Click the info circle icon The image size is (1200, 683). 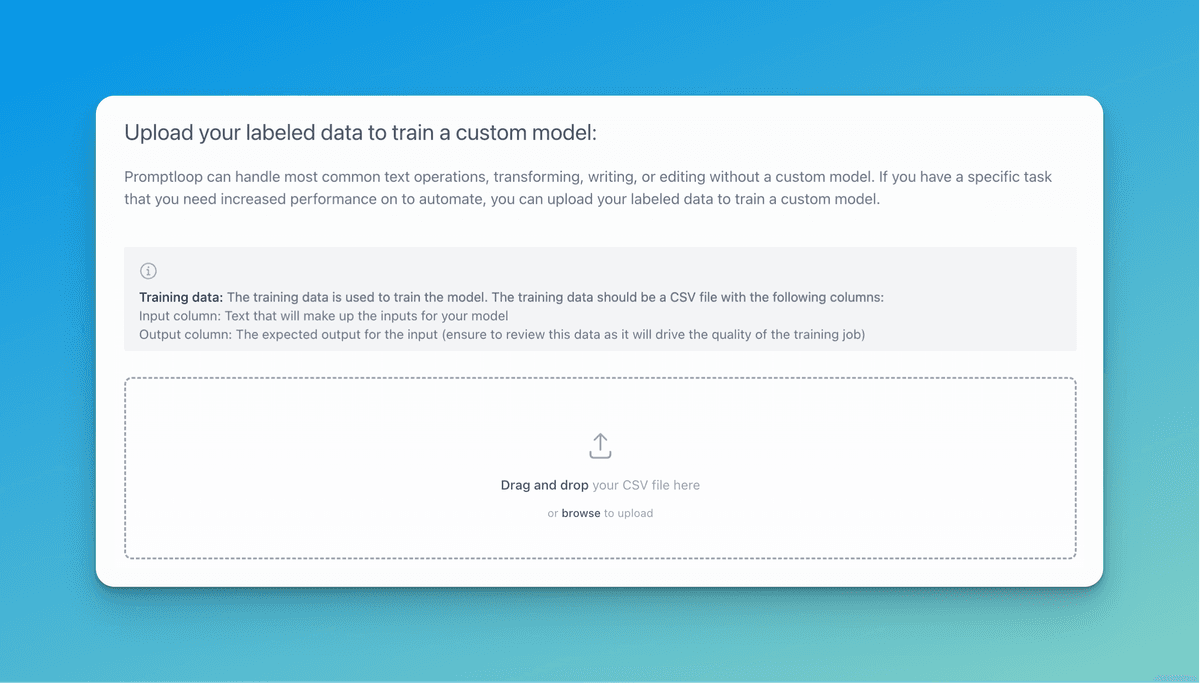[149, 271]
